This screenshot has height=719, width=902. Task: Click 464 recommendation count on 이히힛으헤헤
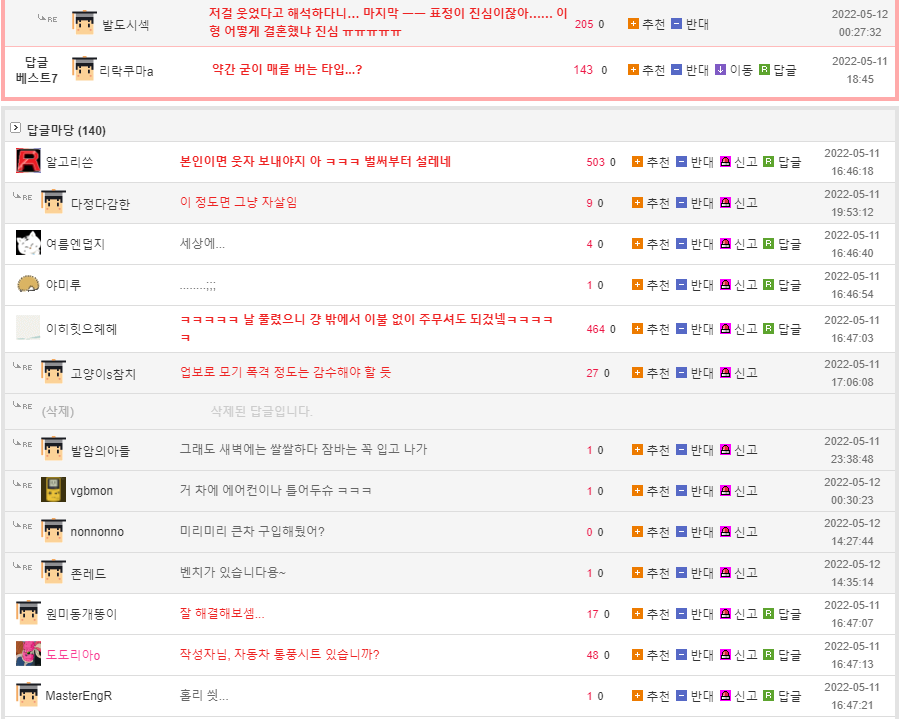point(595,329)
